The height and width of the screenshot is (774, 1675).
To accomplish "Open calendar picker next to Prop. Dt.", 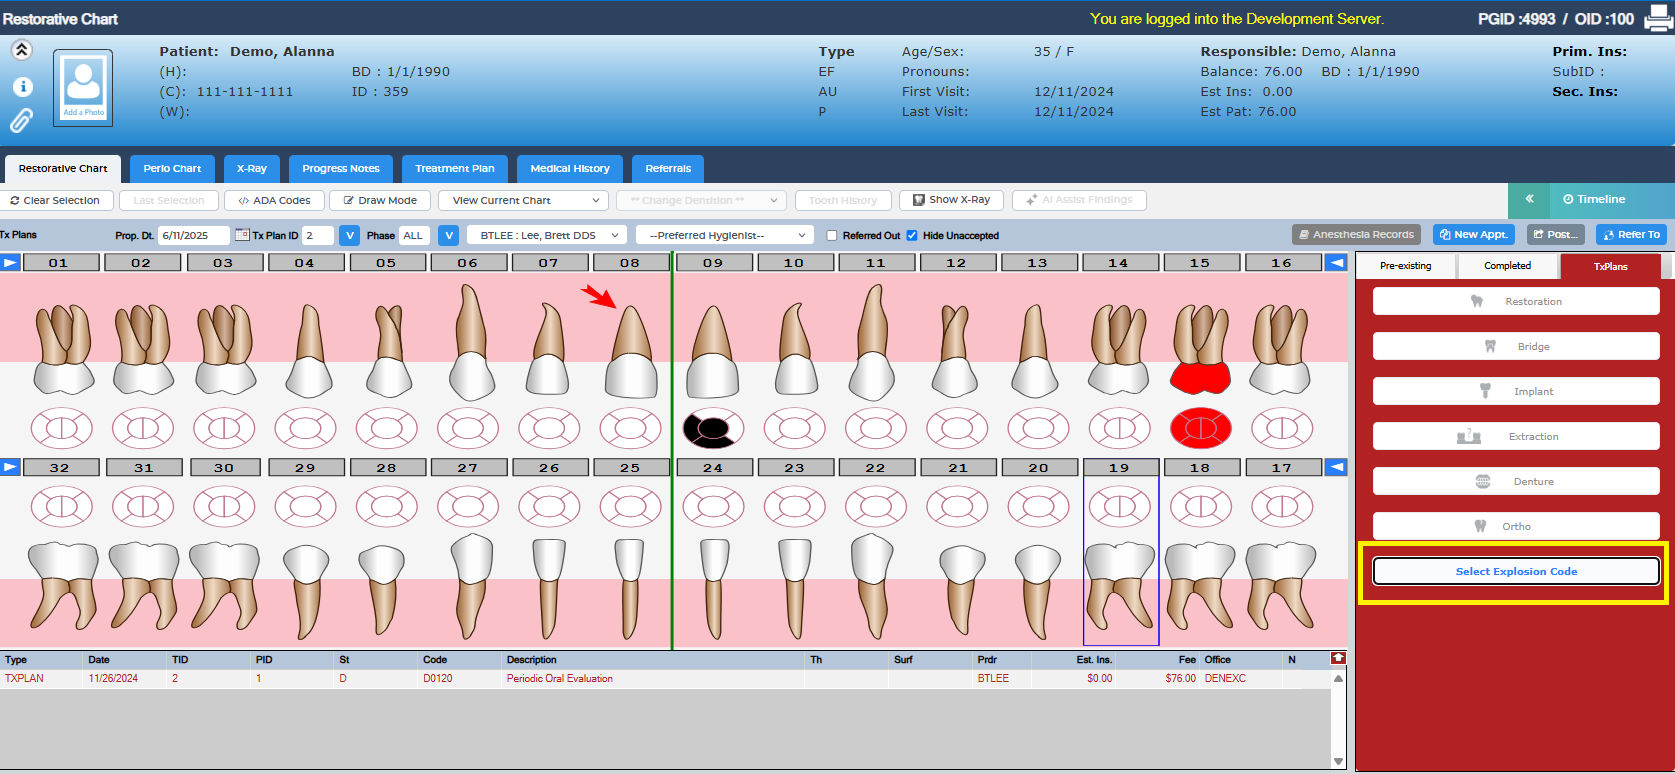I will tap(242, 235).
